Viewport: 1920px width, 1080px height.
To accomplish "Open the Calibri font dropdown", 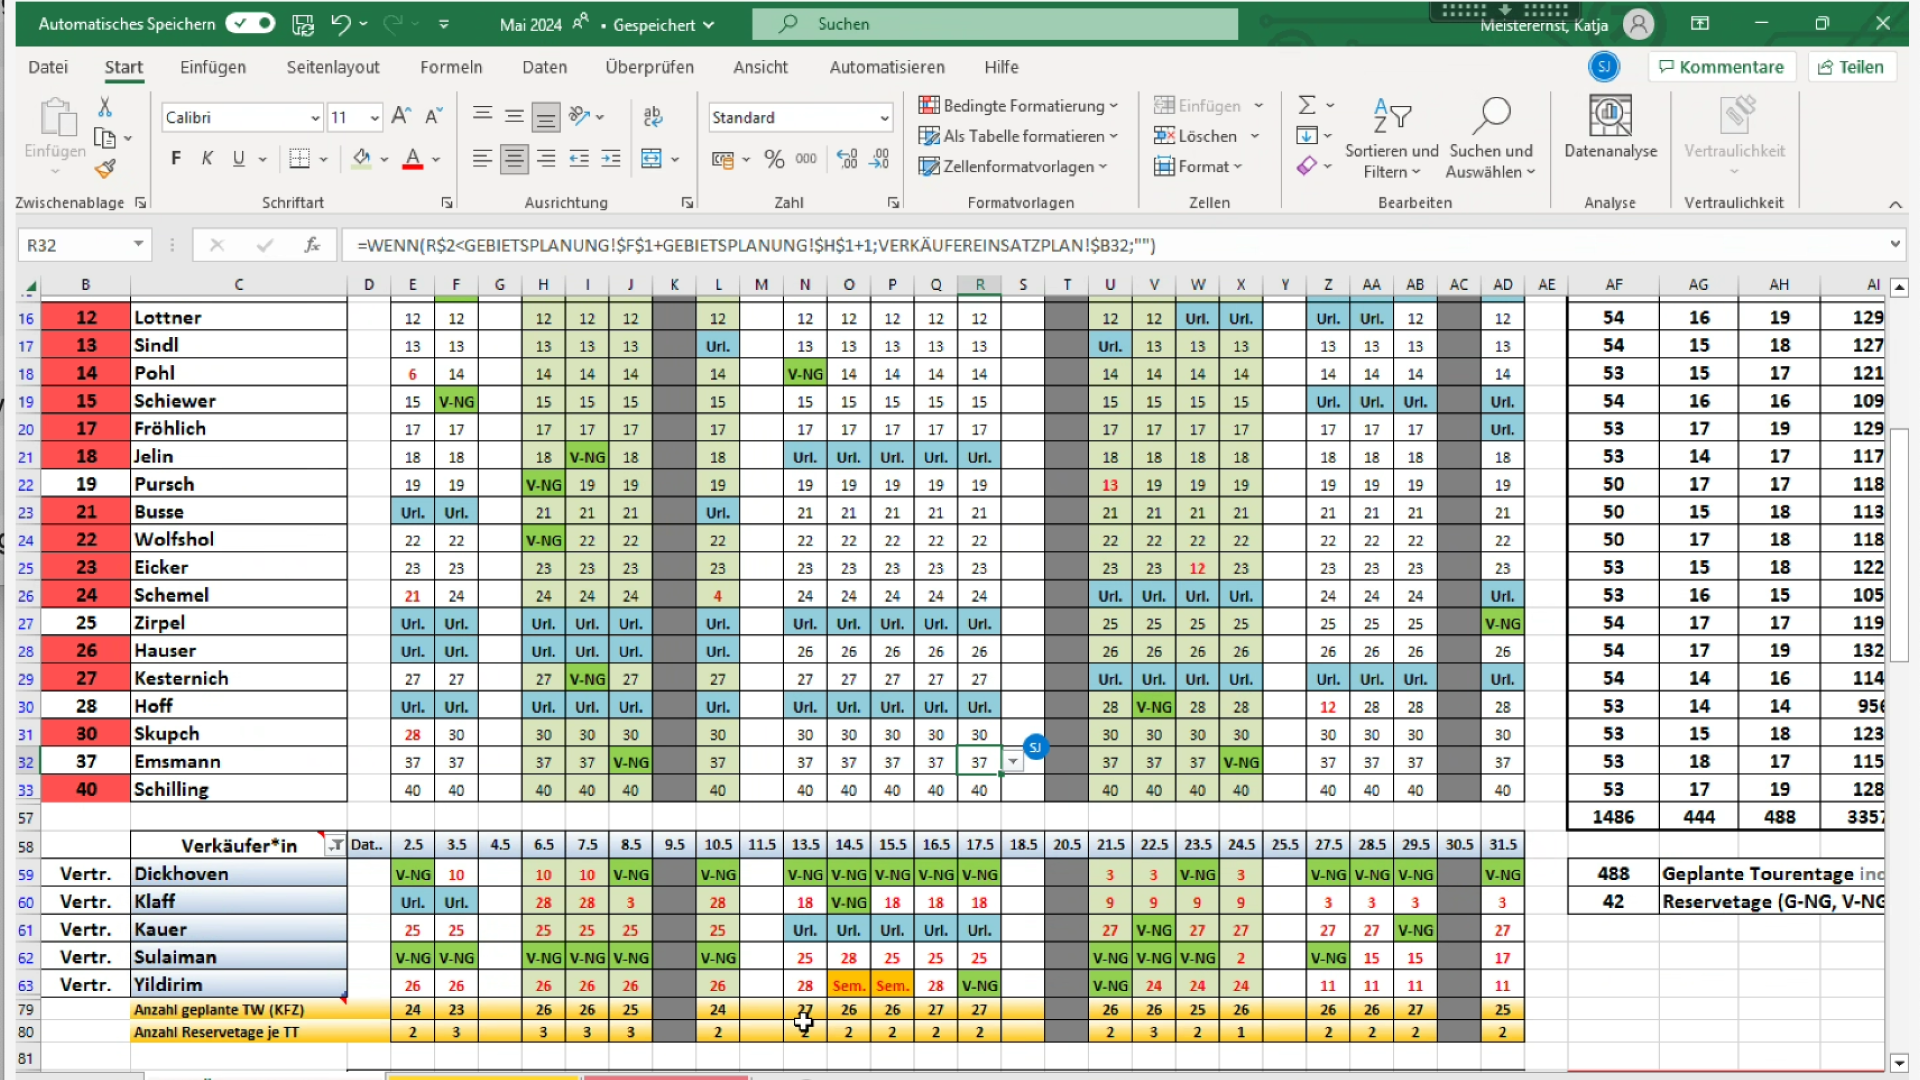I will coord(314,117).
